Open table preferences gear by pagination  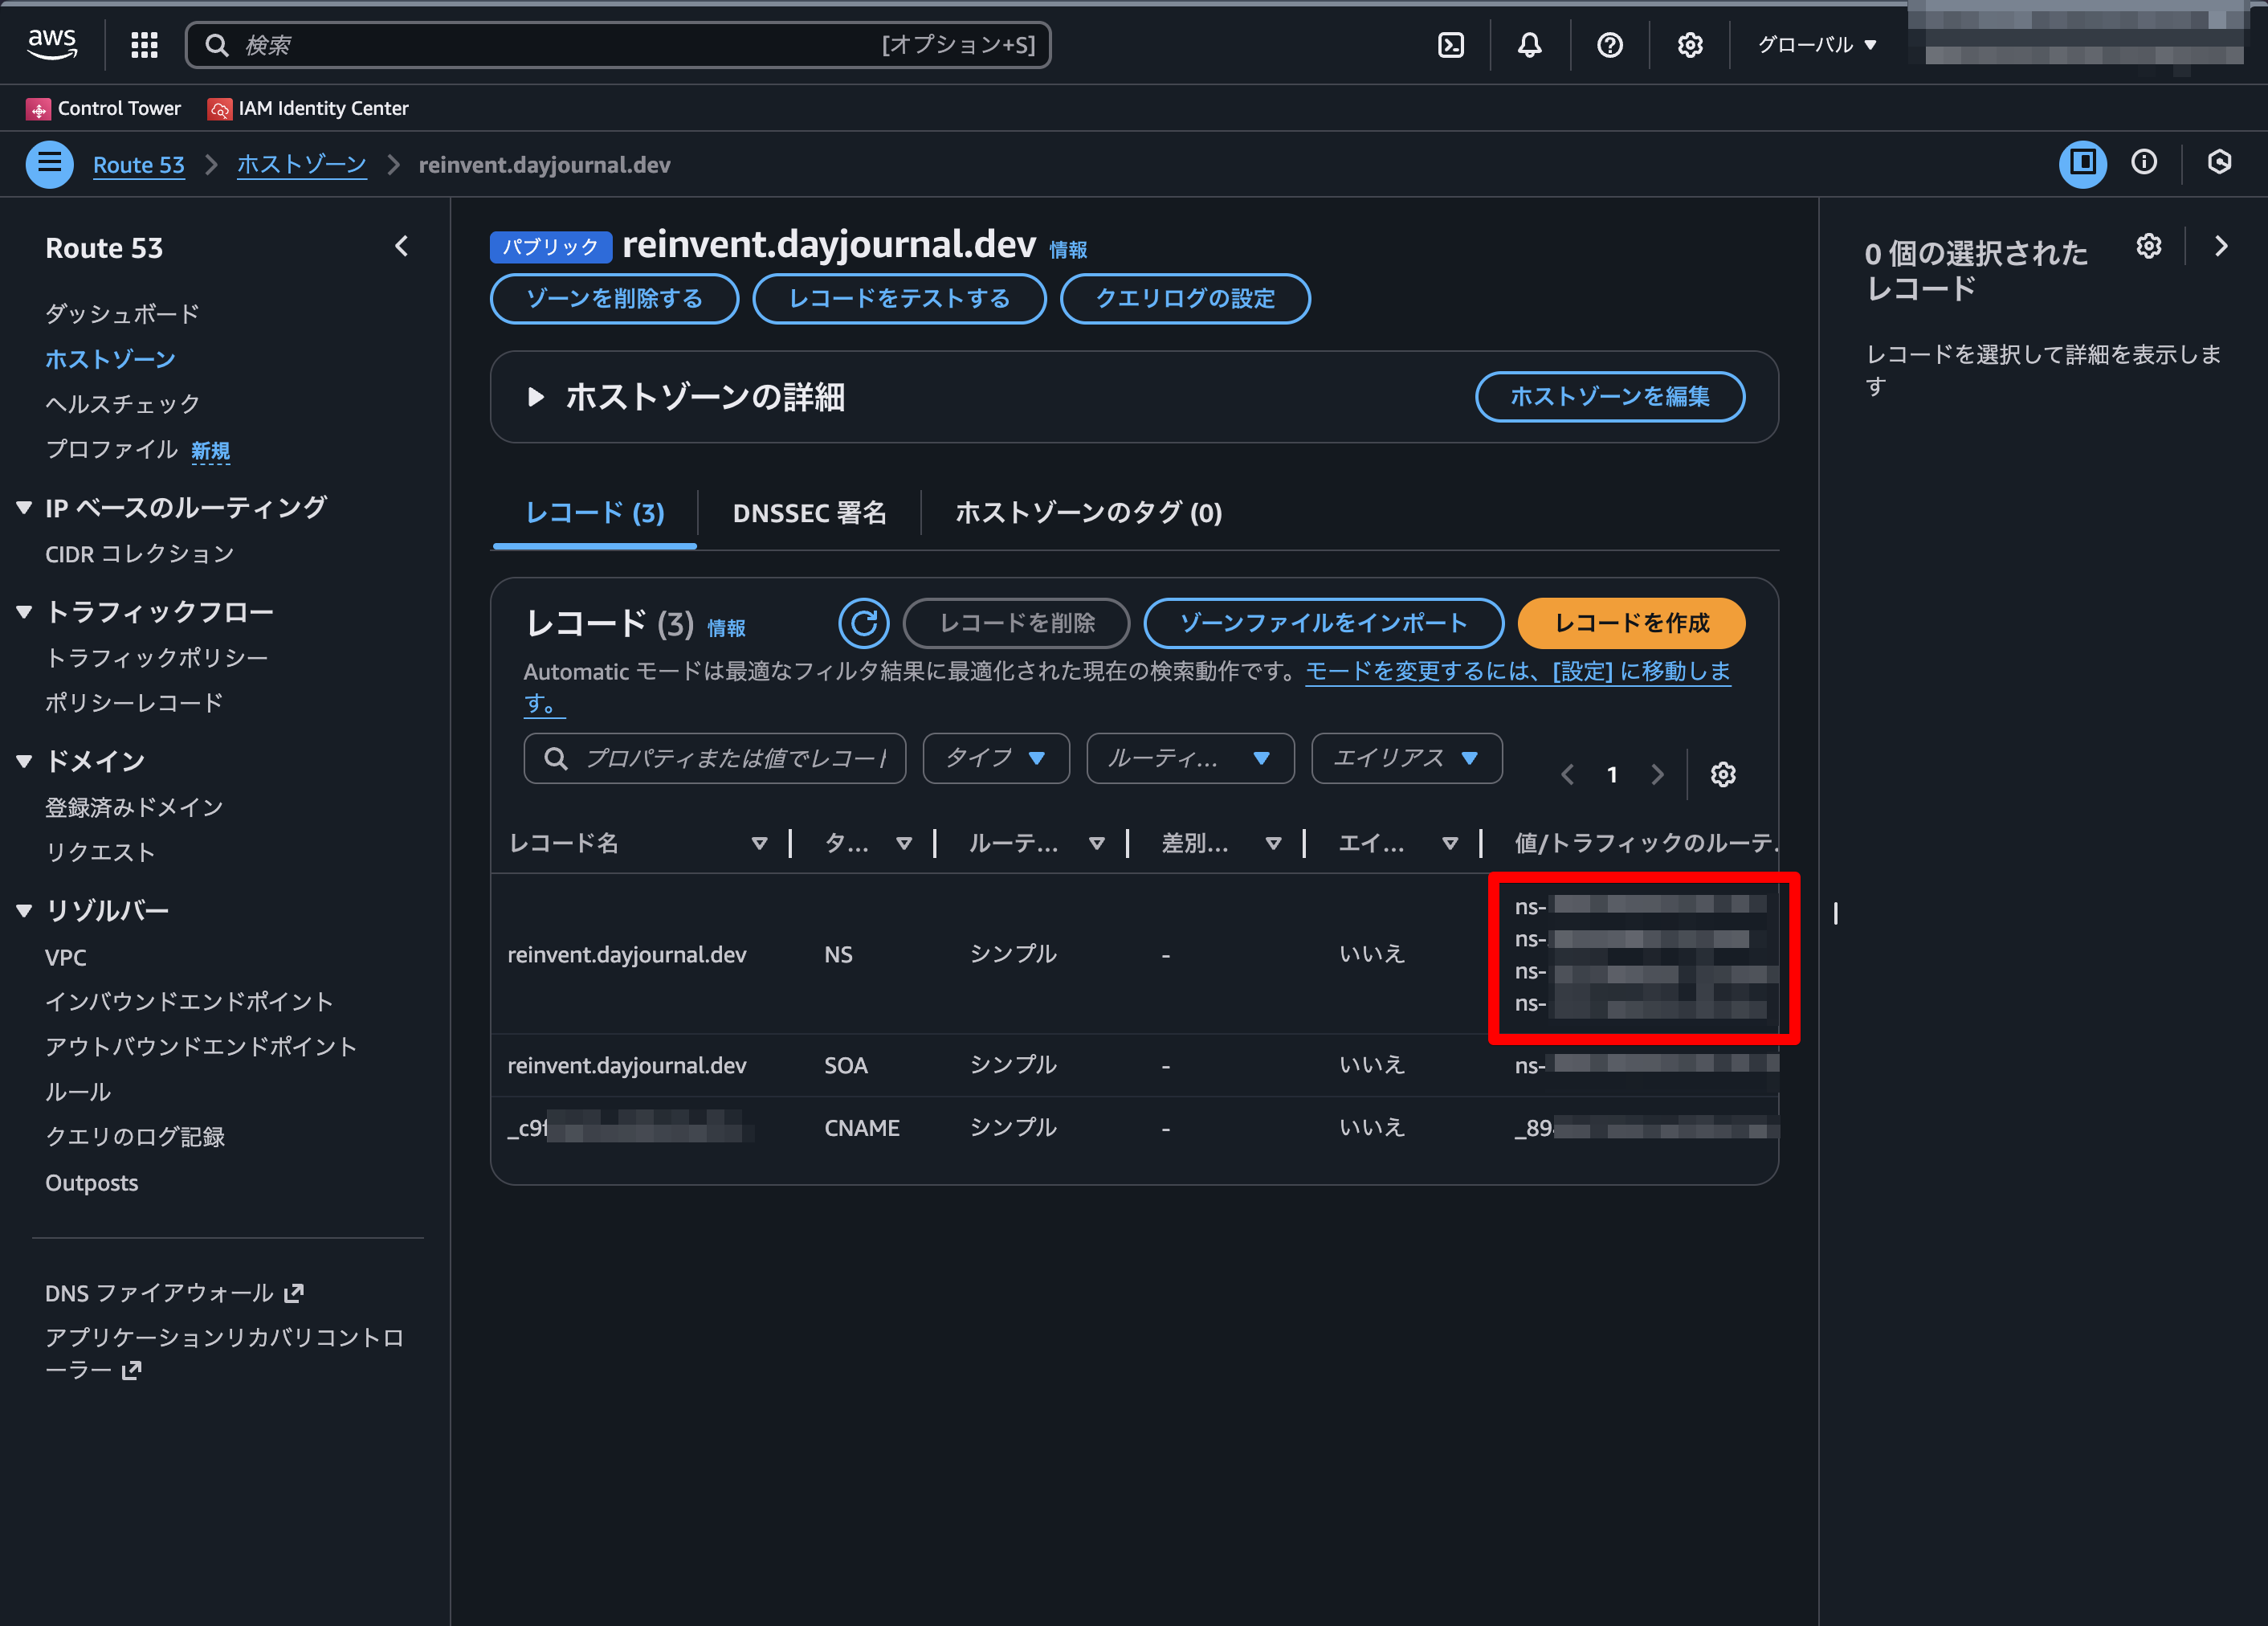[1722, 774]
